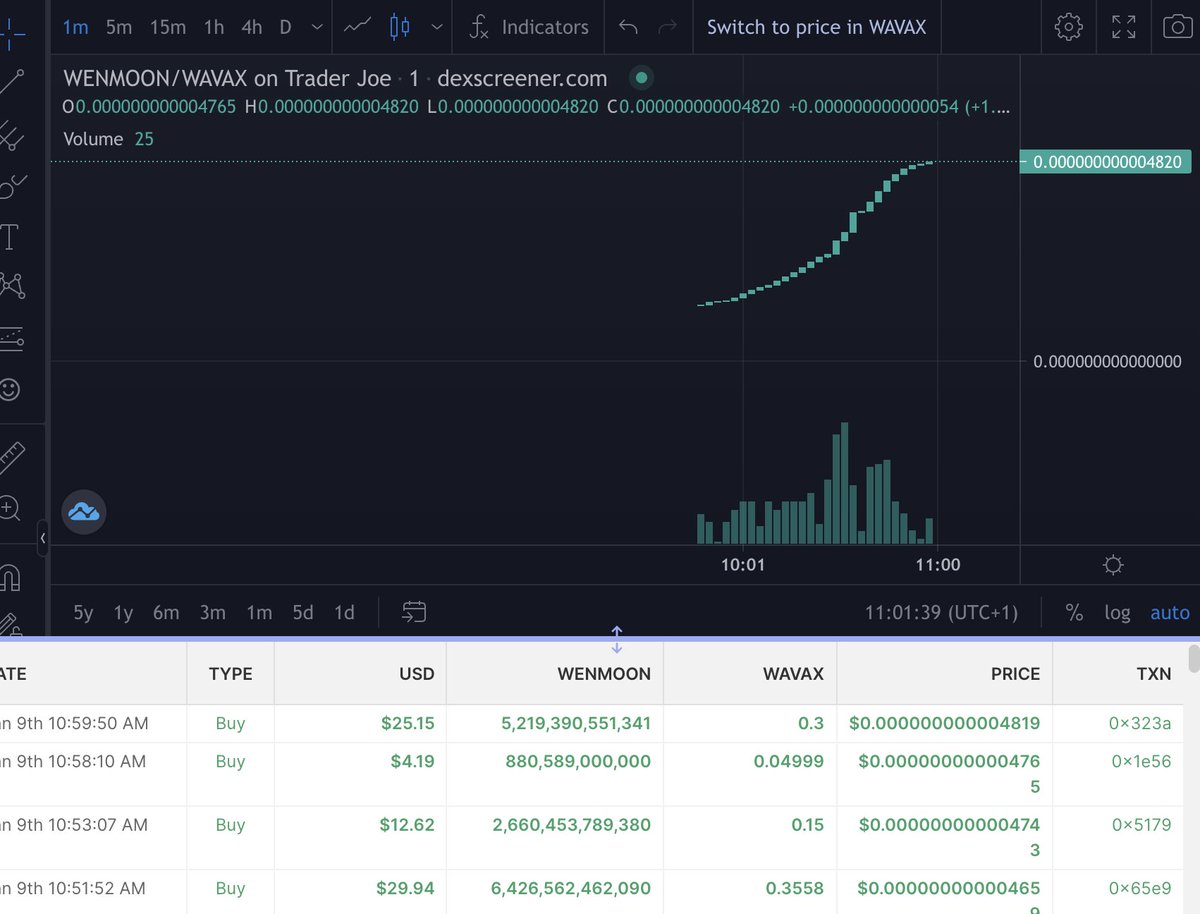The image size is (1200, 914).
Task: Toggle magnet mode
Action: 10,577
